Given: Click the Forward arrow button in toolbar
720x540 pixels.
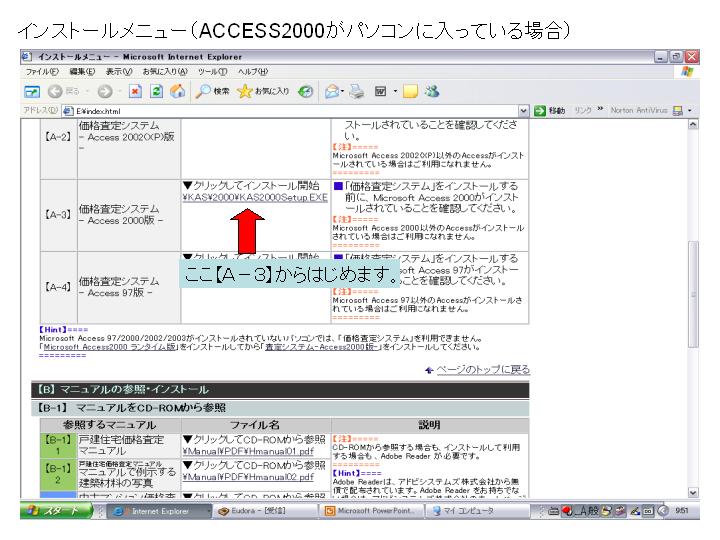Looking at the screenshot, I should (105, 91).
